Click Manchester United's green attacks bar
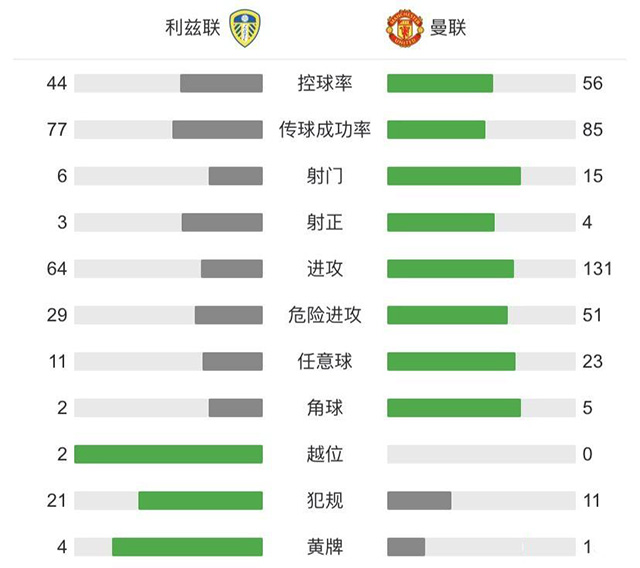Image resolution: width=640 pixels, height=568 pixels. (x=450, y=269)
